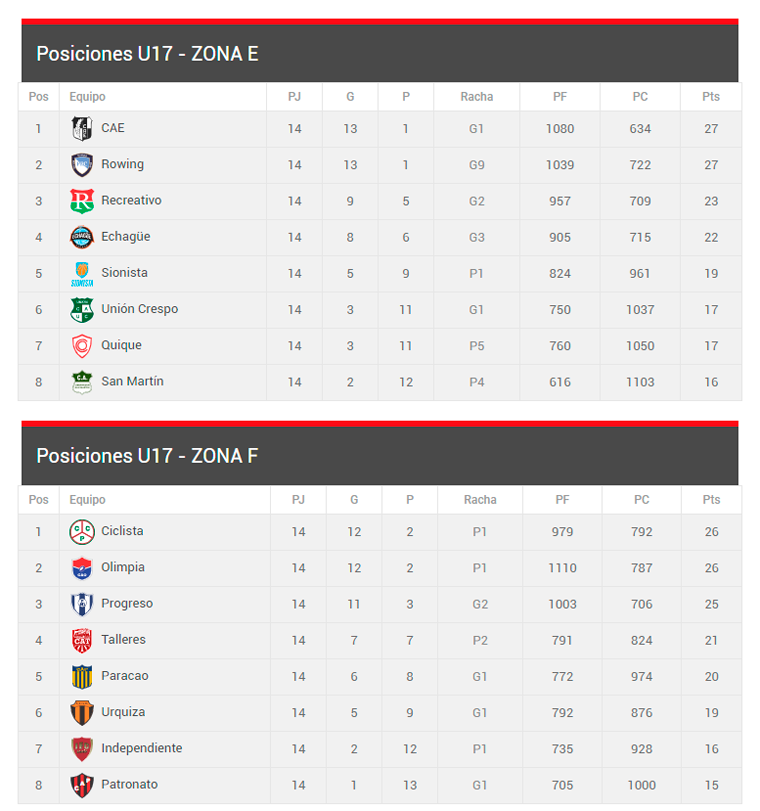Click the Rowing team crest

point(81,165)
